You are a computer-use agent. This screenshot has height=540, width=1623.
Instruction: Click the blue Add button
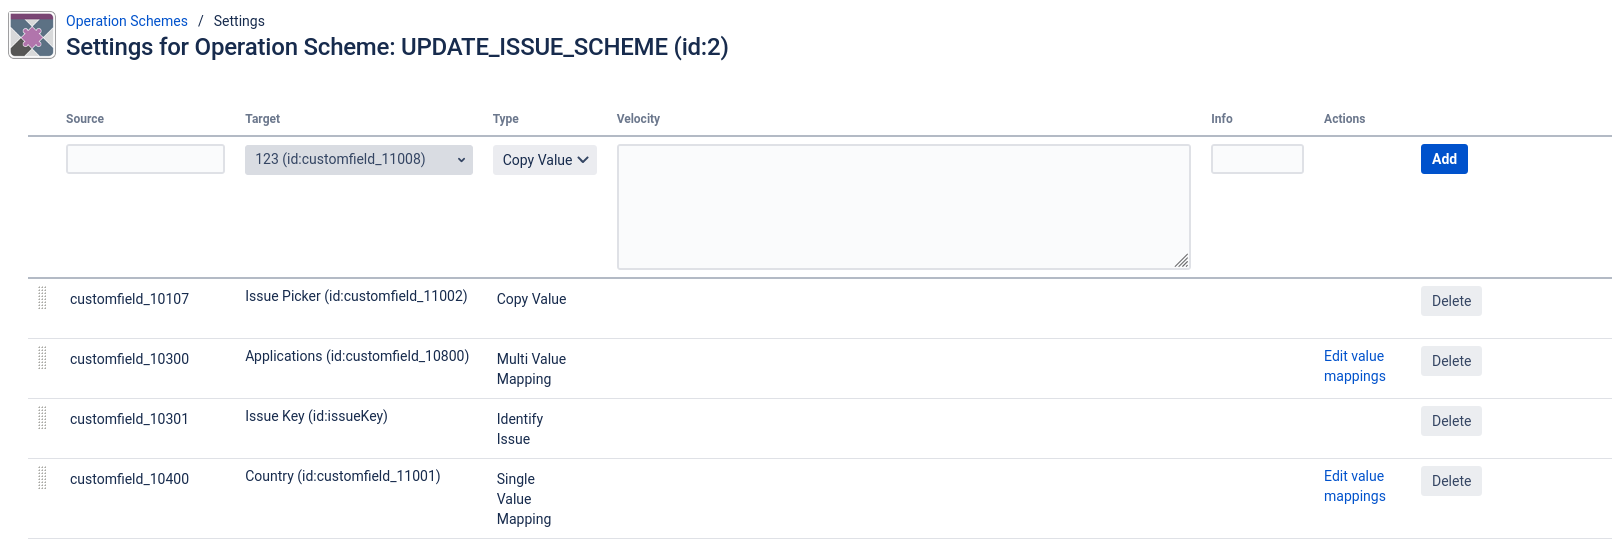point(1444,159)
